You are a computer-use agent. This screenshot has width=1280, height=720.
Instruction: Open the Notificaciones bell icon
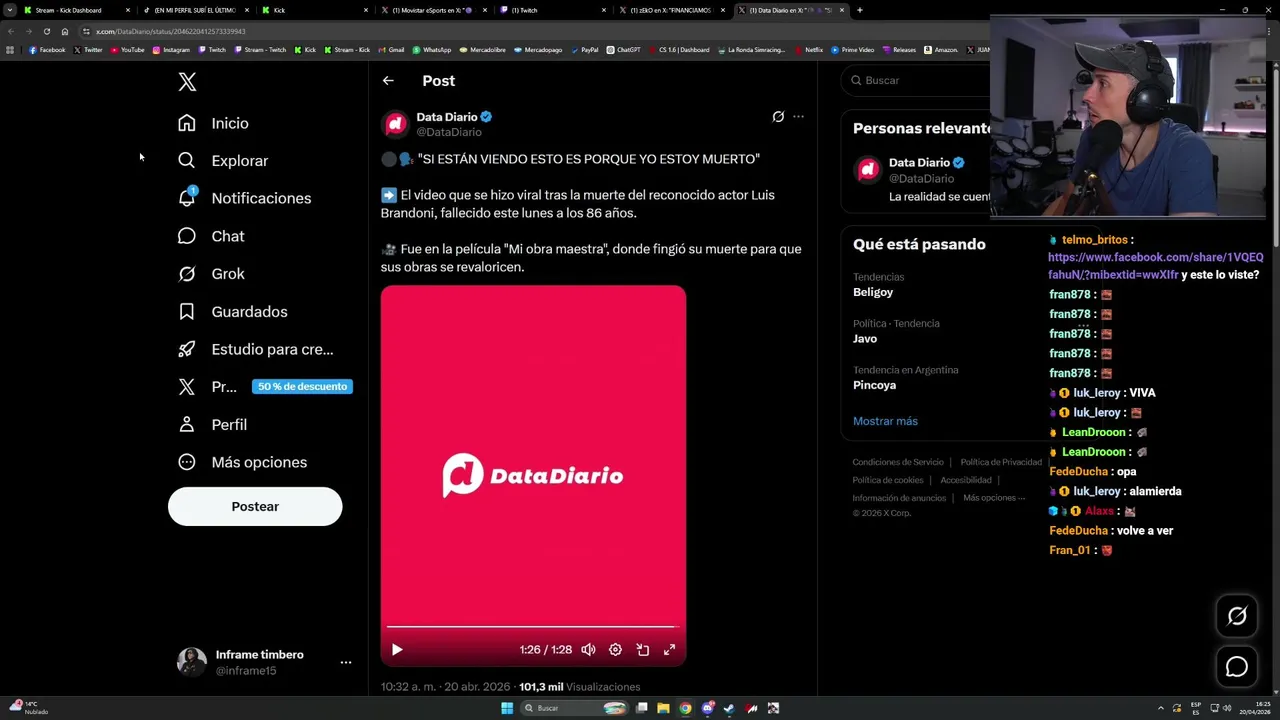(187, 198)
